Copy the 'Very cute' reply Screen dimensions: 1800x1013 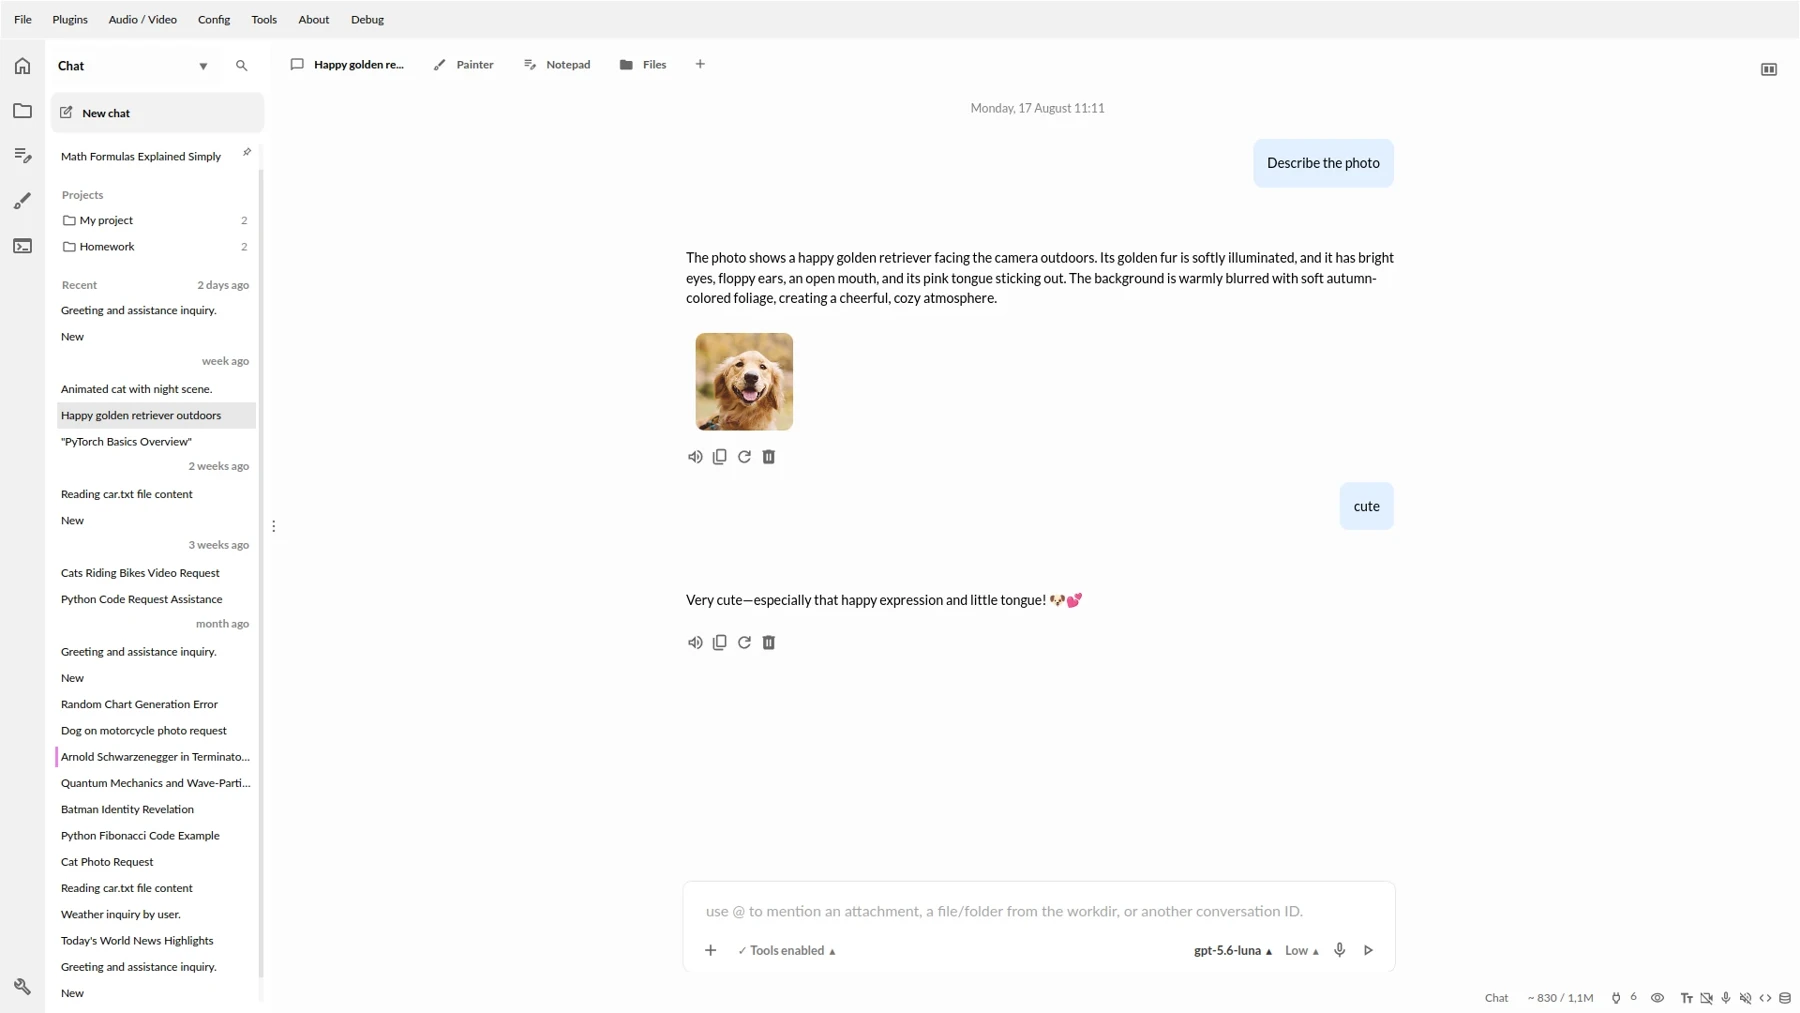720,643
